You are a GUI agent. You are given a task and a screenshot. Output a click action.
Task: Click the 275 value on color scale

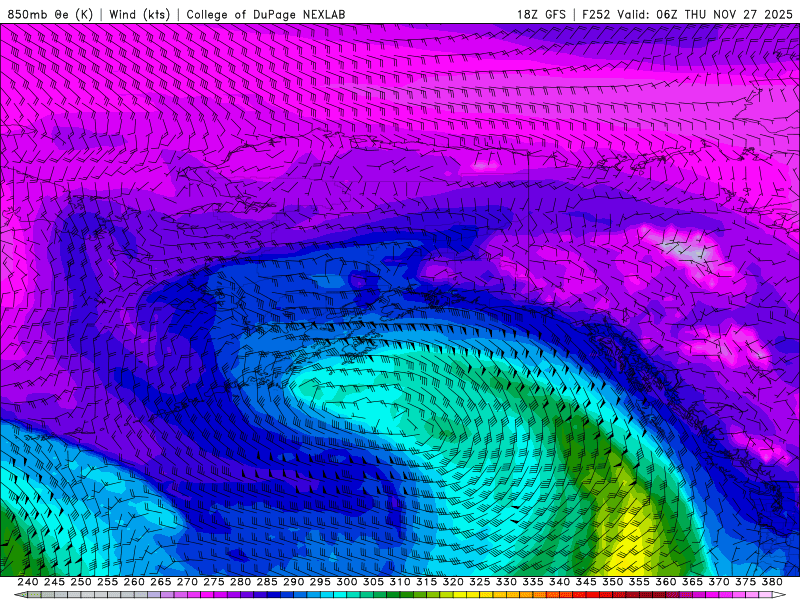(214, 582)
